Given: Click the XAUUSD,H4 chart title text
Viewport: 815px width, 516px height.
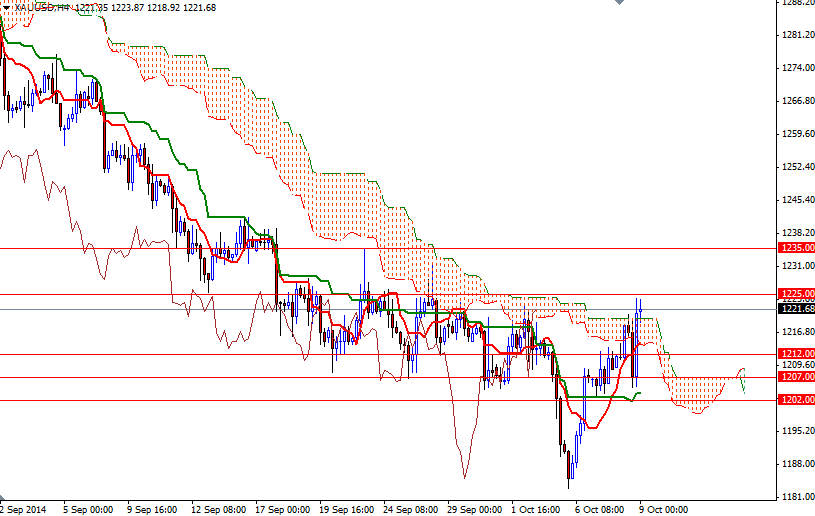Looking at the screenshot, I should (x=40, y=7).
